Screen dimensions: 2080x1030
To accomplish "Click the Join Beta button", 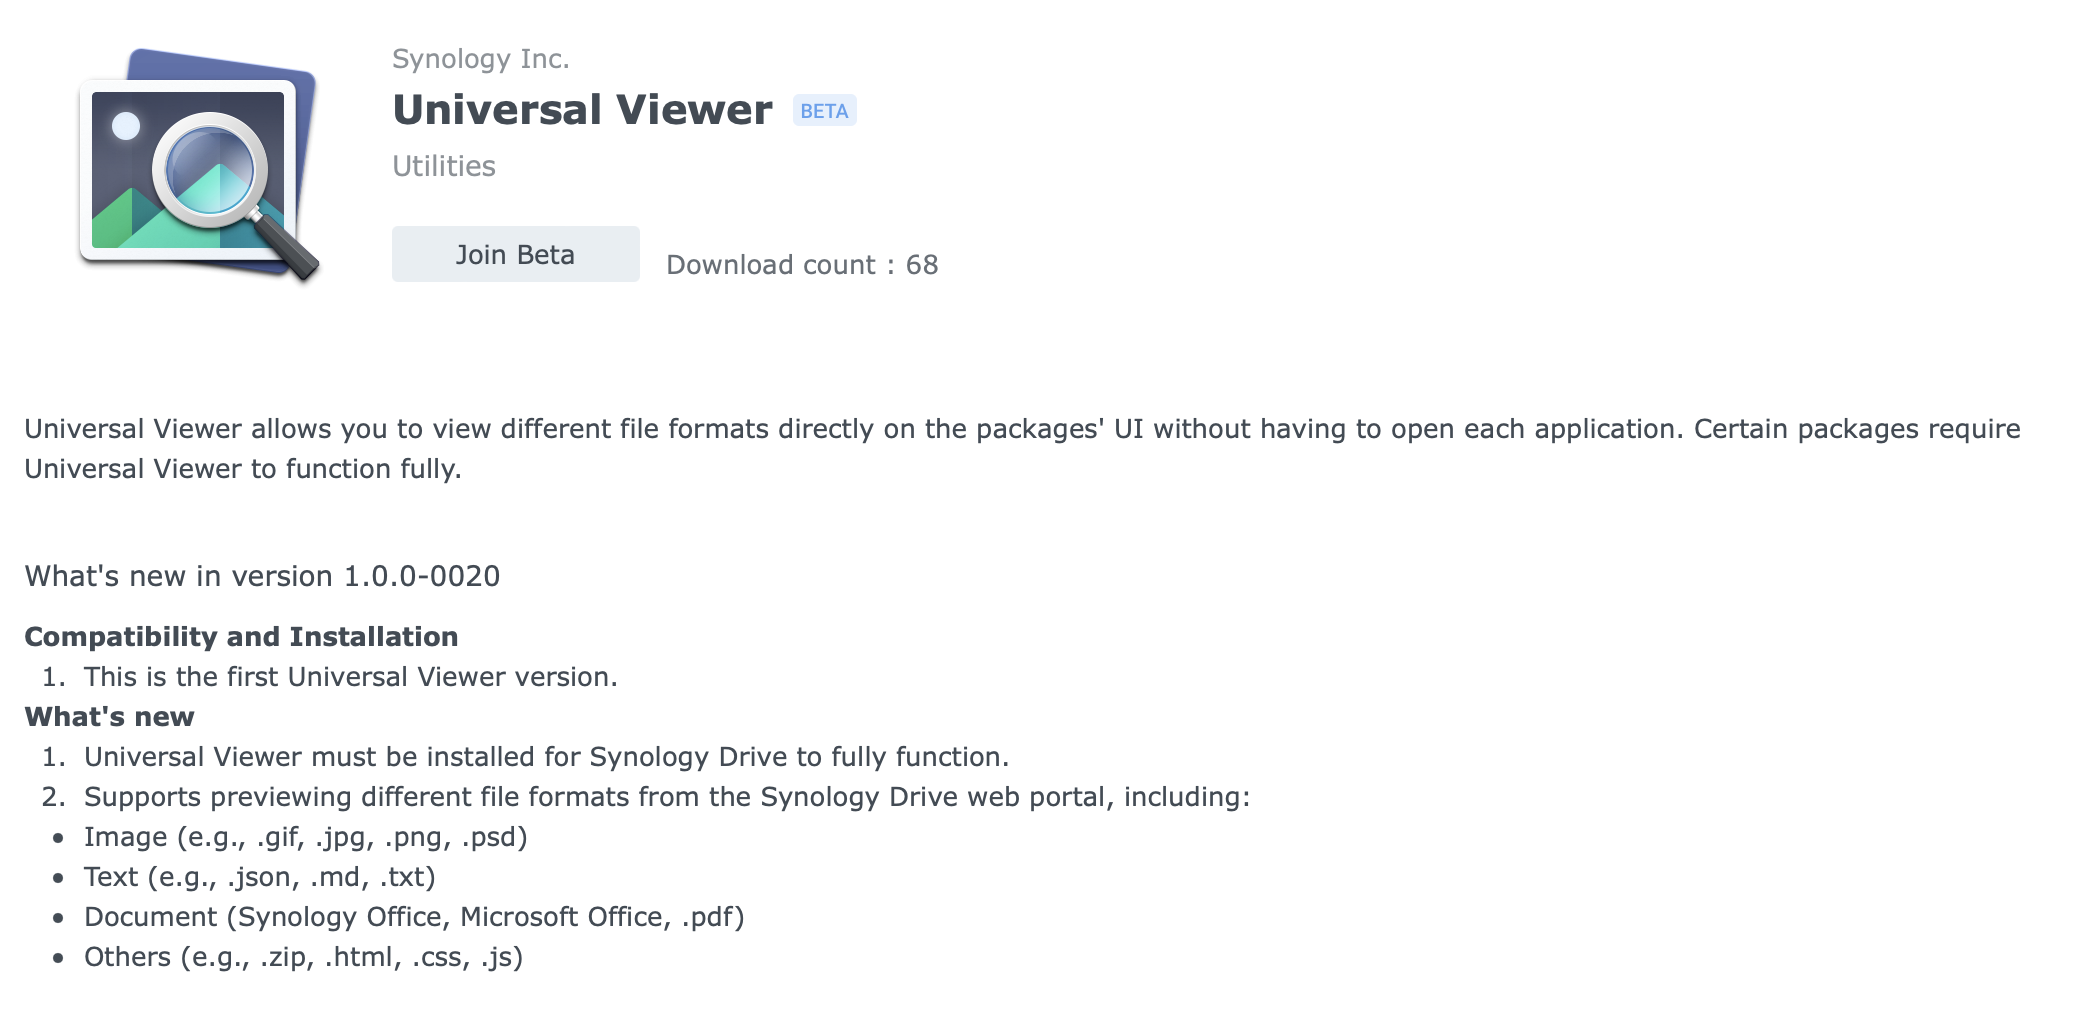I will [515, 254].
